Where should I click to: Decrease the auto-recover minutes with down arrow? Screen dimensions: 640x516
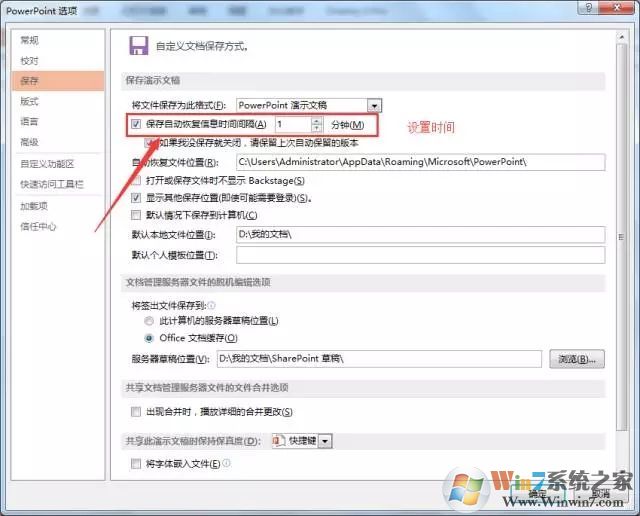pyautogui.click(x=317, y=128)
